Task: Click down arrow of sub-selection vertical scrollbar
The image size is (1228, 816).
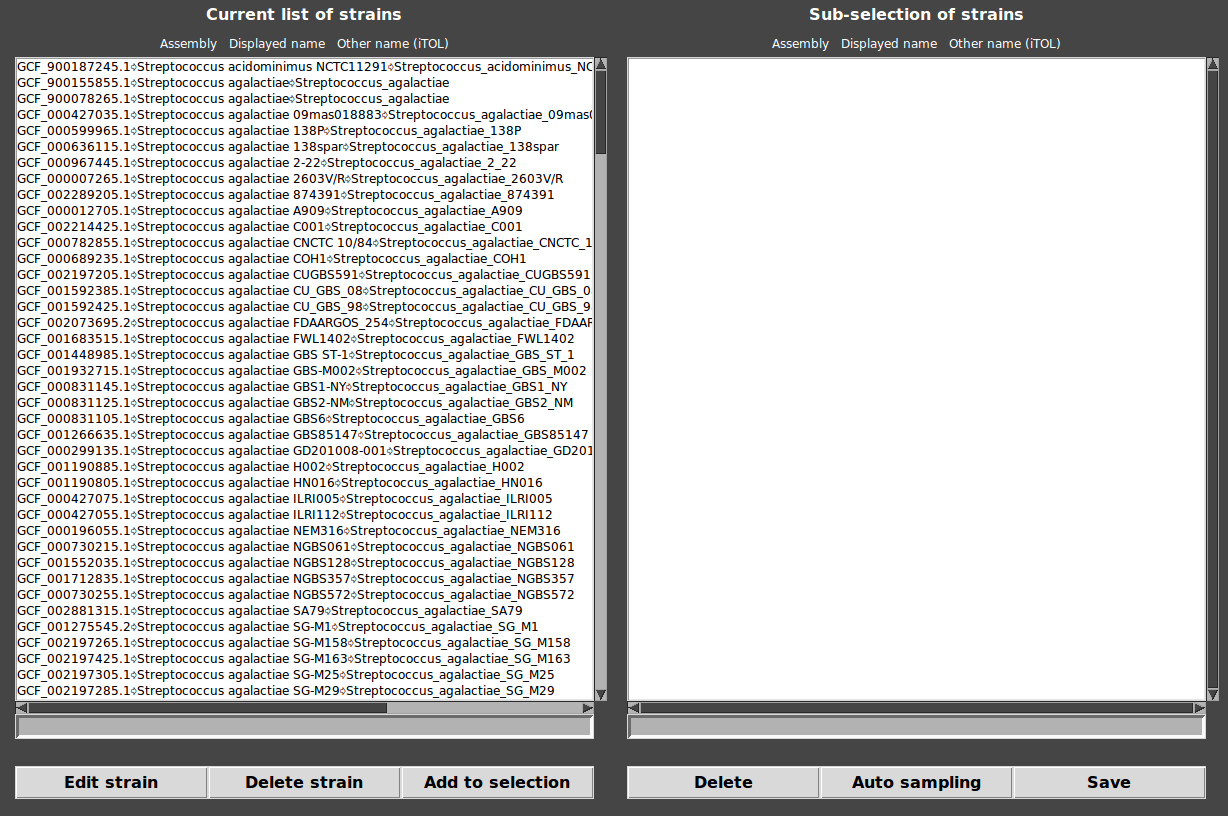Action: (1213, 694)
